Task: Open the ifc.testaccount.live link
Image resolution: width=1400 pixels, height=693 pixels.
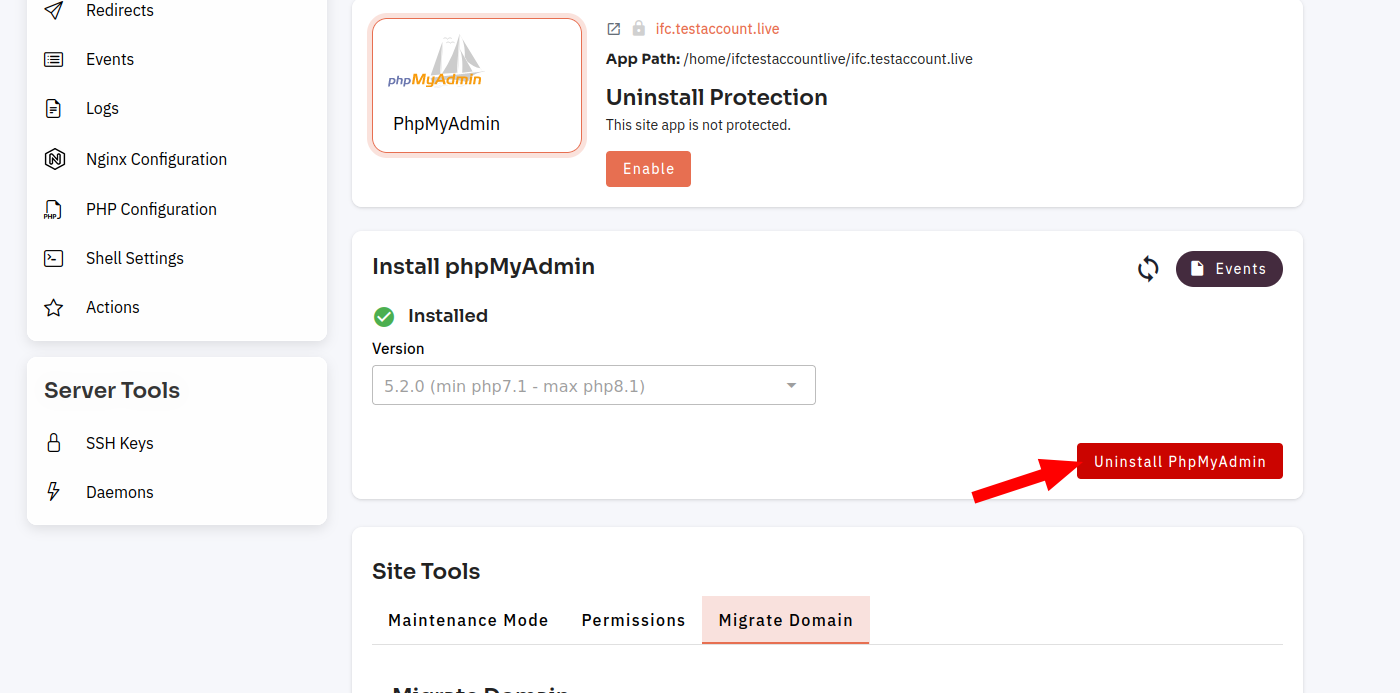Action: [717, 29]
